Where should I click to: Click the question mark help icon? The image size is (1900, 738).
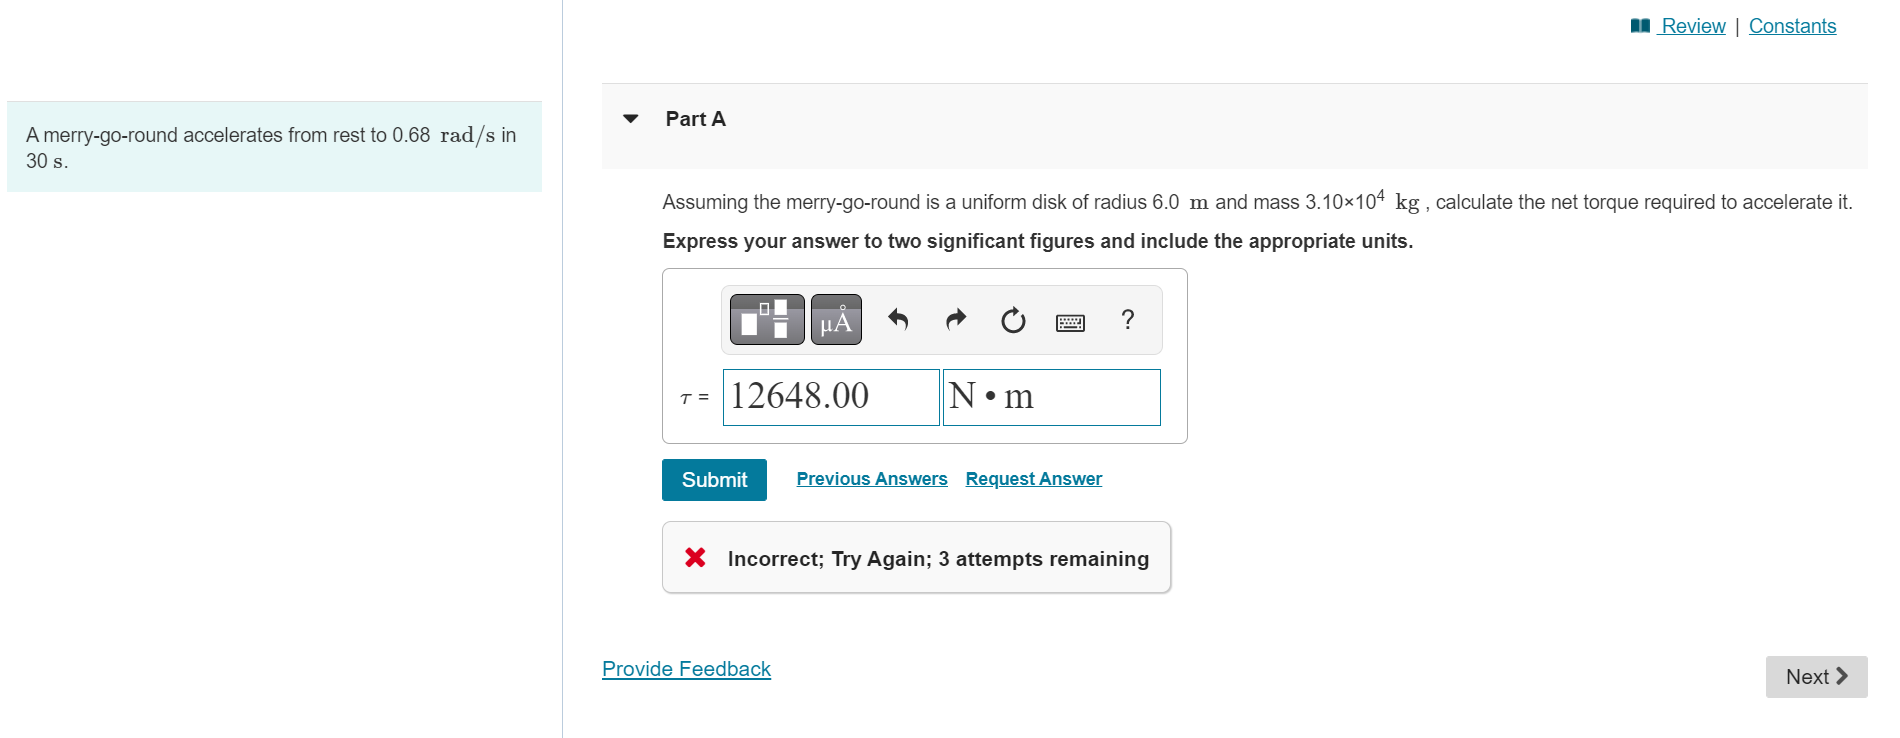tap(1128, 319)
